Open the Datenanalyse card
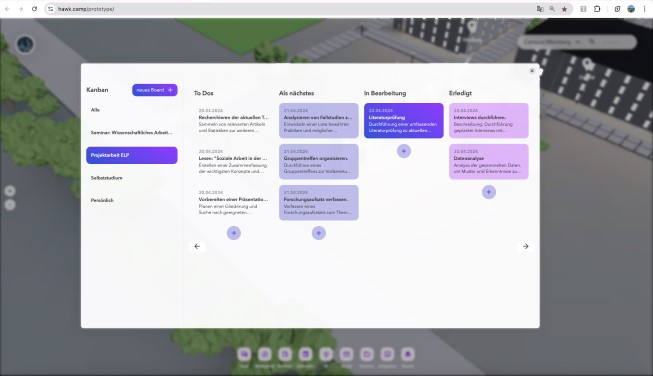 (x=489, y=162)
